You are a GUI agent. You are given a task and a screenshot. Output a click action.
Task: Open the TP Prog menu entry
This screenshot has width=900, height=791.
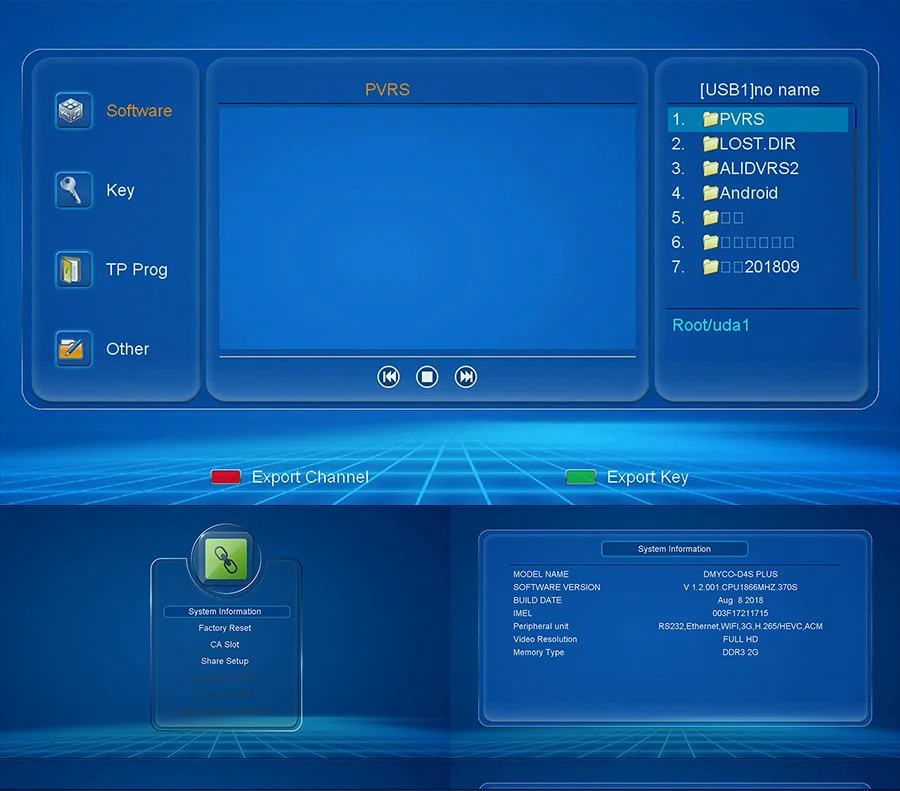point(137,270)
